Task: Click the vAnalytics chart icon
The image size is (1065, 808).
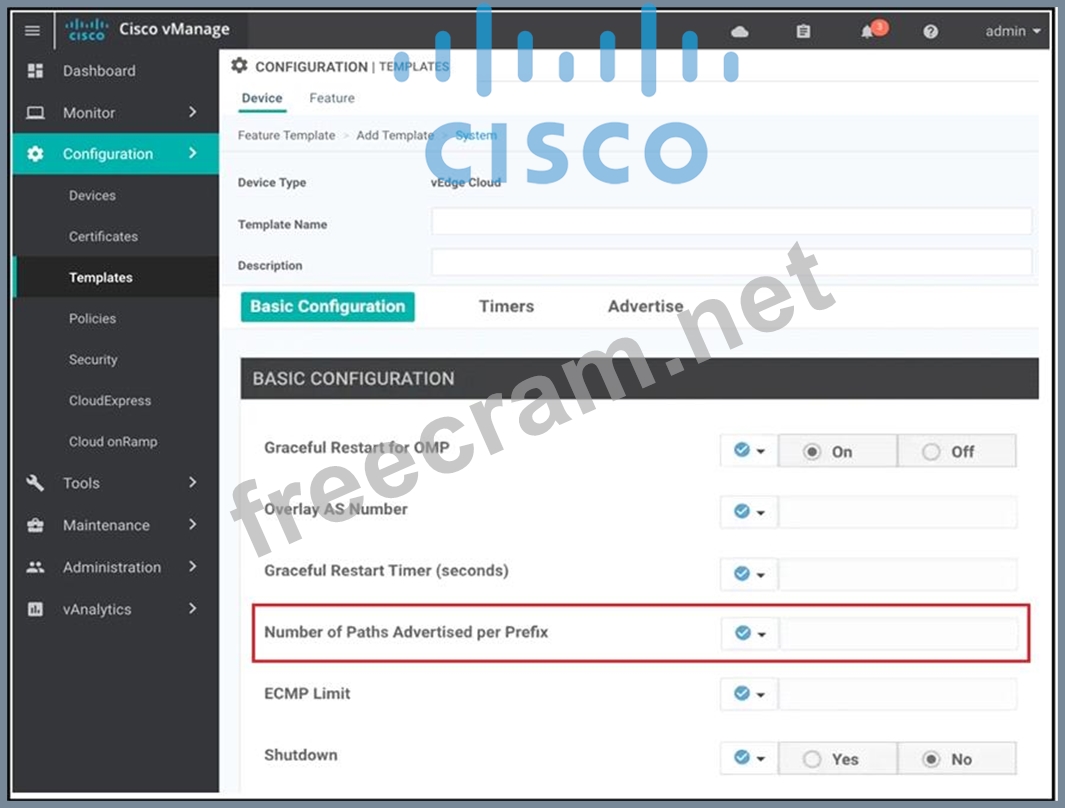Action: point(36,609)
